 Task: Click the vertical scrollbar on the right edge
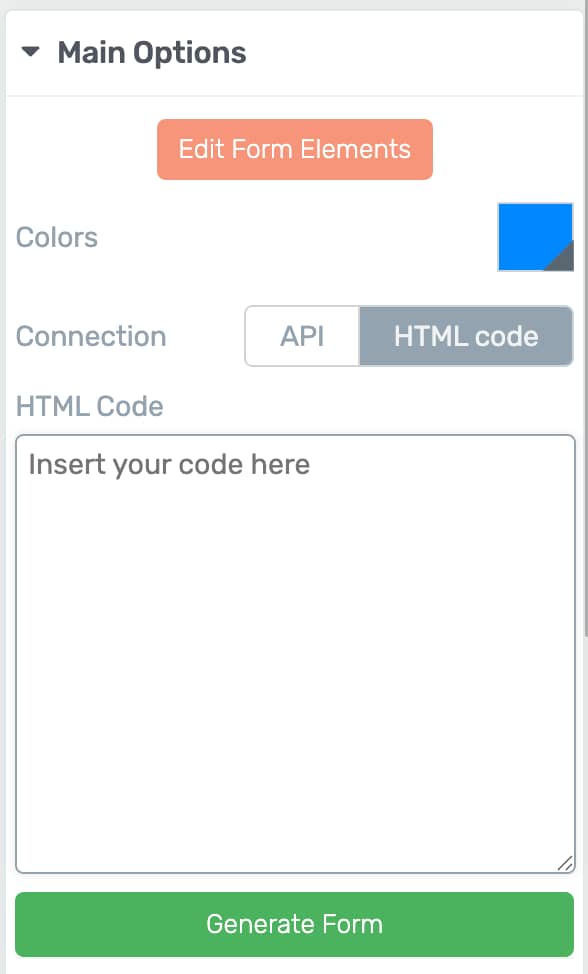pos(586,323)
